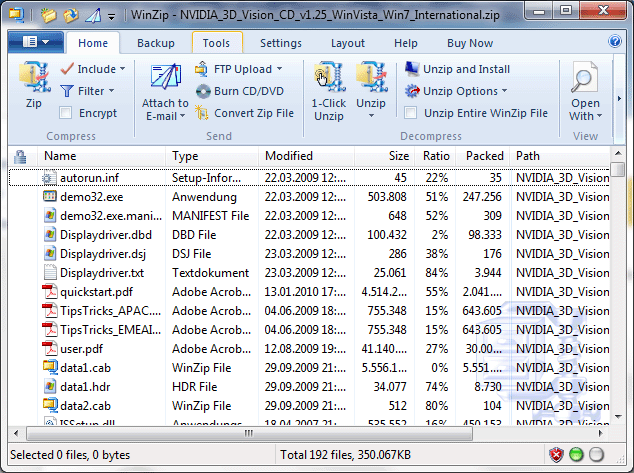
Task: Click the 1-Click Unzip icon
Action: 329,77
